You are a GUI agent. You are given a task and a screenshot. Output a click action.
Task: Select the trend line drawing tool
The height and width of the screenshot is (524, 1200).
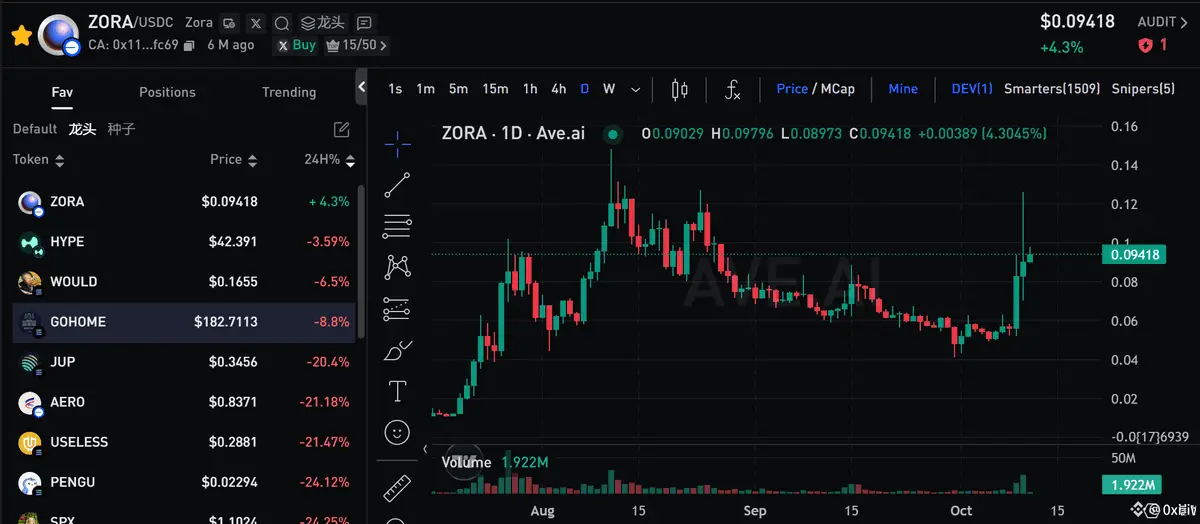pyautogui.click(x=397, y=185)
